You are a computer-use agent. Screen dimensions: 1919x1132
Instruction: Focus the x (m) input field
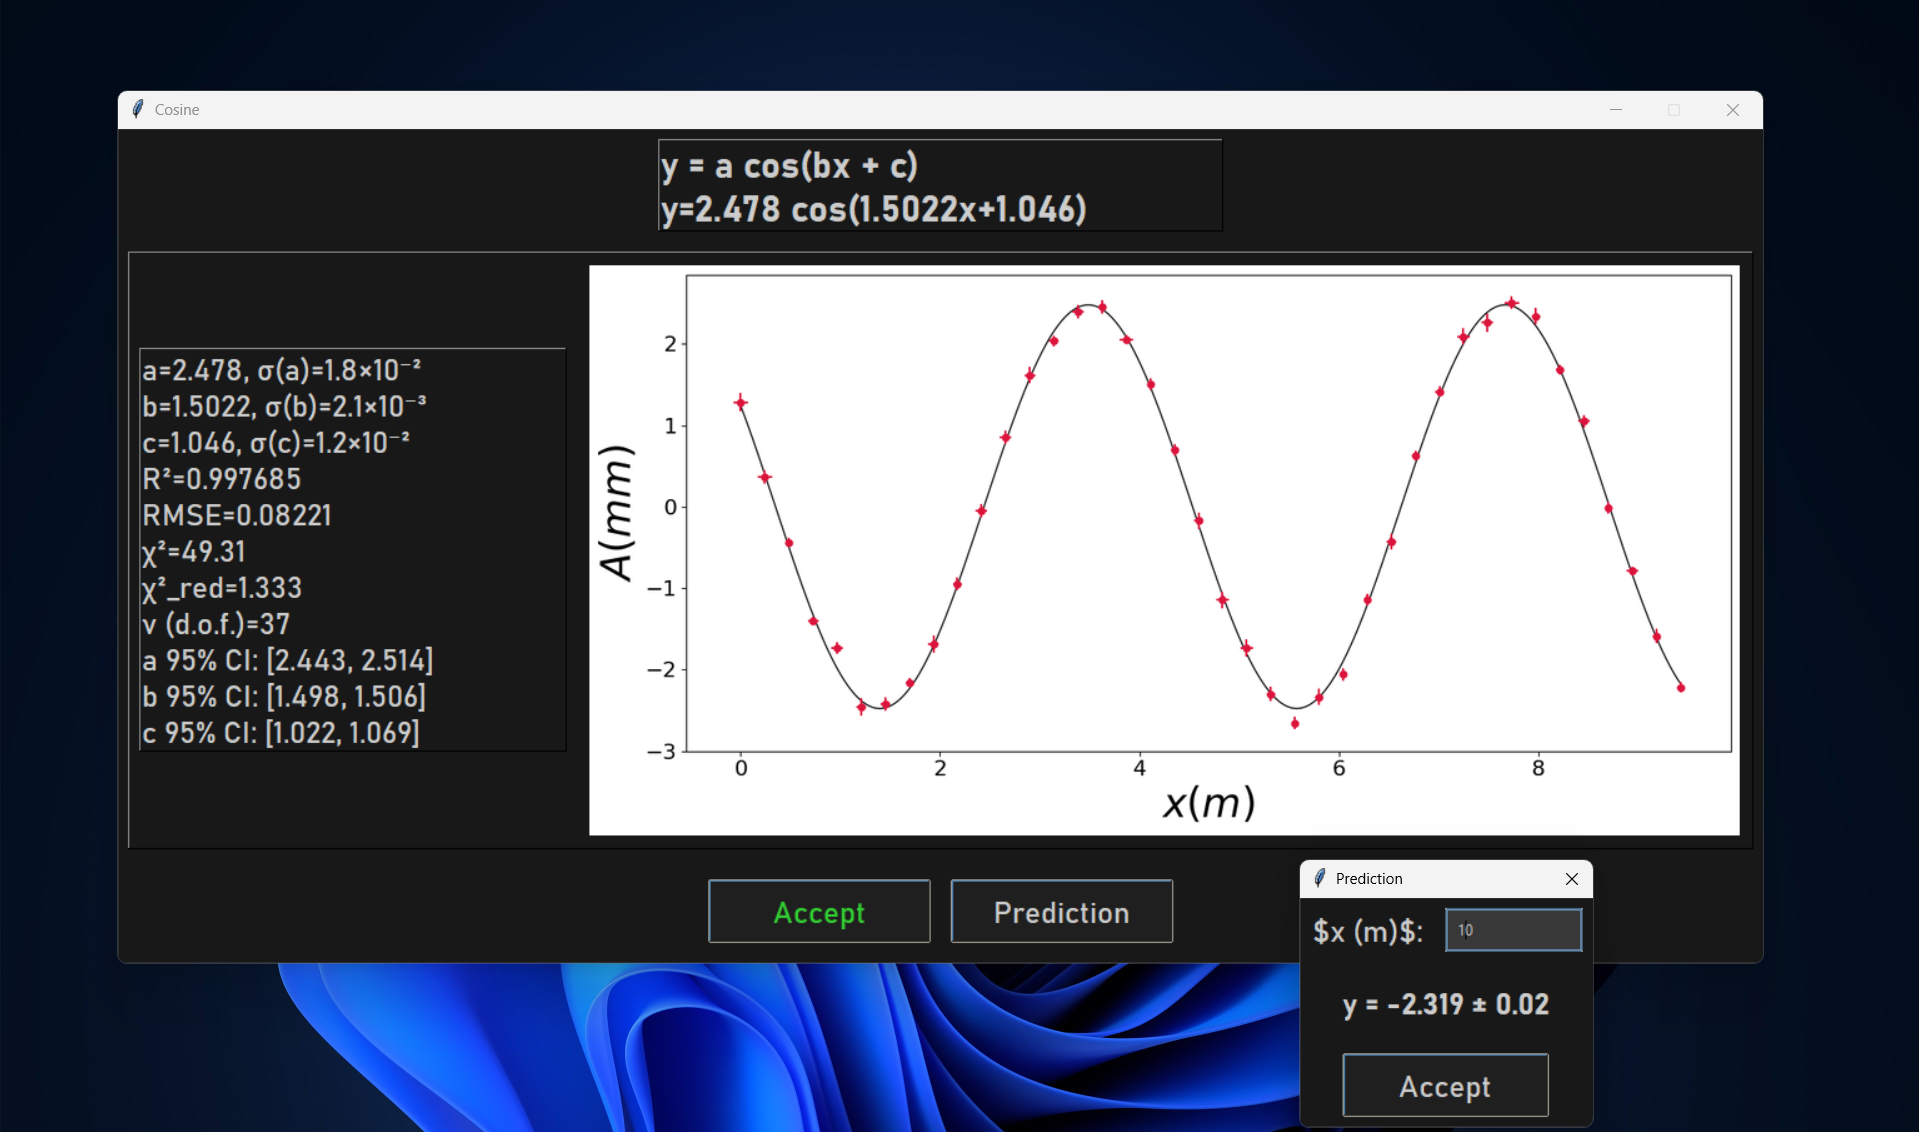pyautogui.click(x=1513, y=930)
